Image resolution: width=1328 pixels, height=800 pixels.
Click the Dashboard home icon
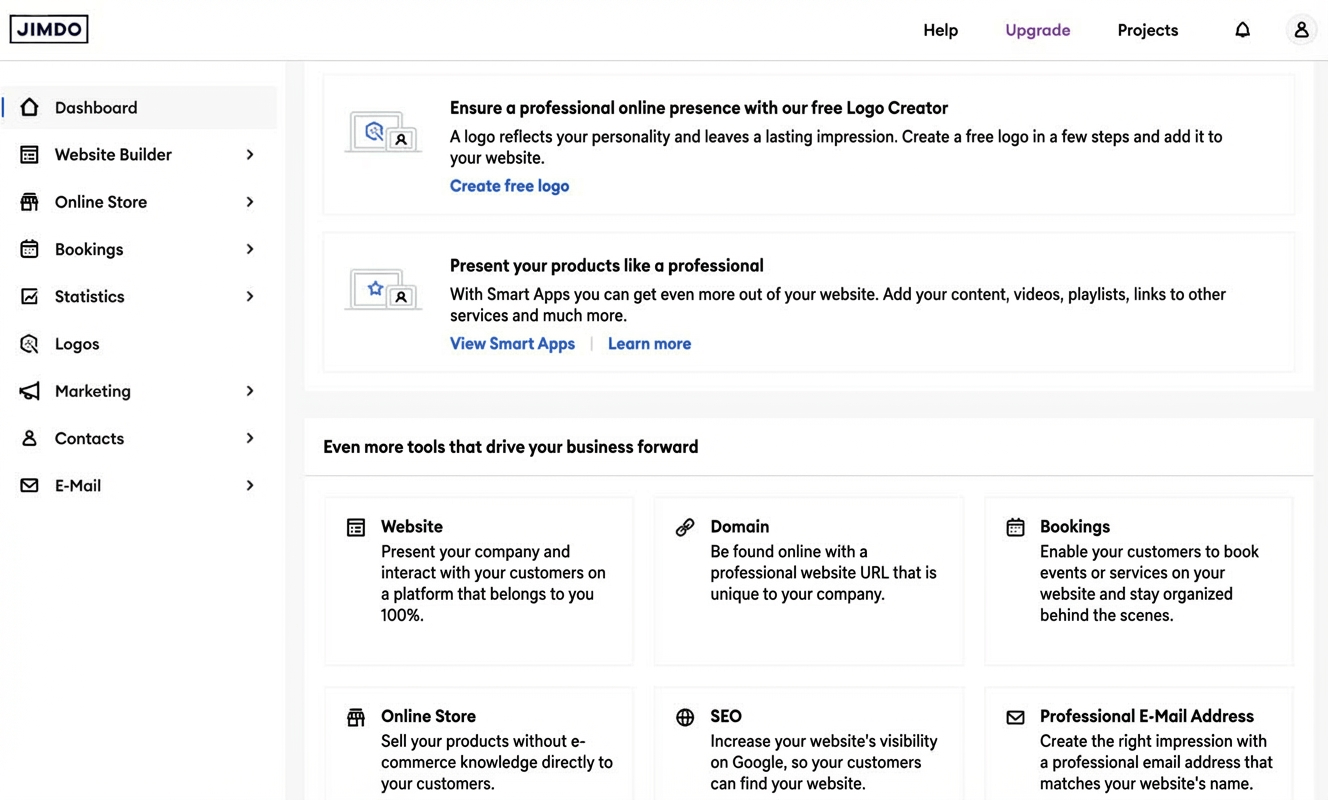coord(30,107)
